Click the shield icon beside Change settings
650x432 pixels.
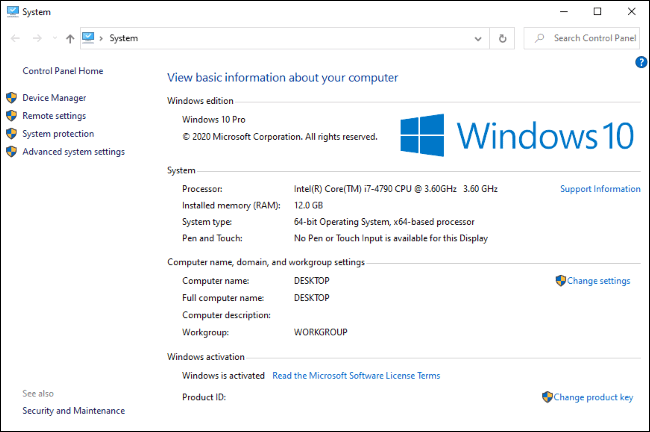pyautogui.click(x=560, y=281)
